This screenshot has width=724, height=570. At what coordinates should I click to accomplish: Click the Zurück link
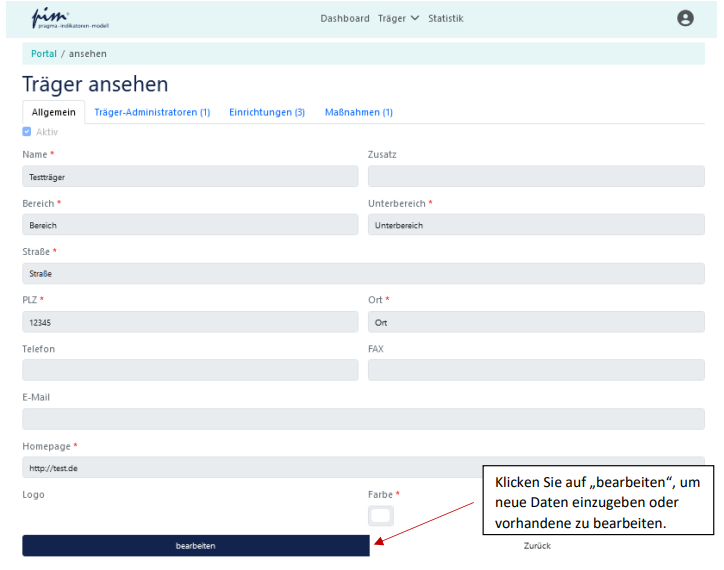pos(537,546)
